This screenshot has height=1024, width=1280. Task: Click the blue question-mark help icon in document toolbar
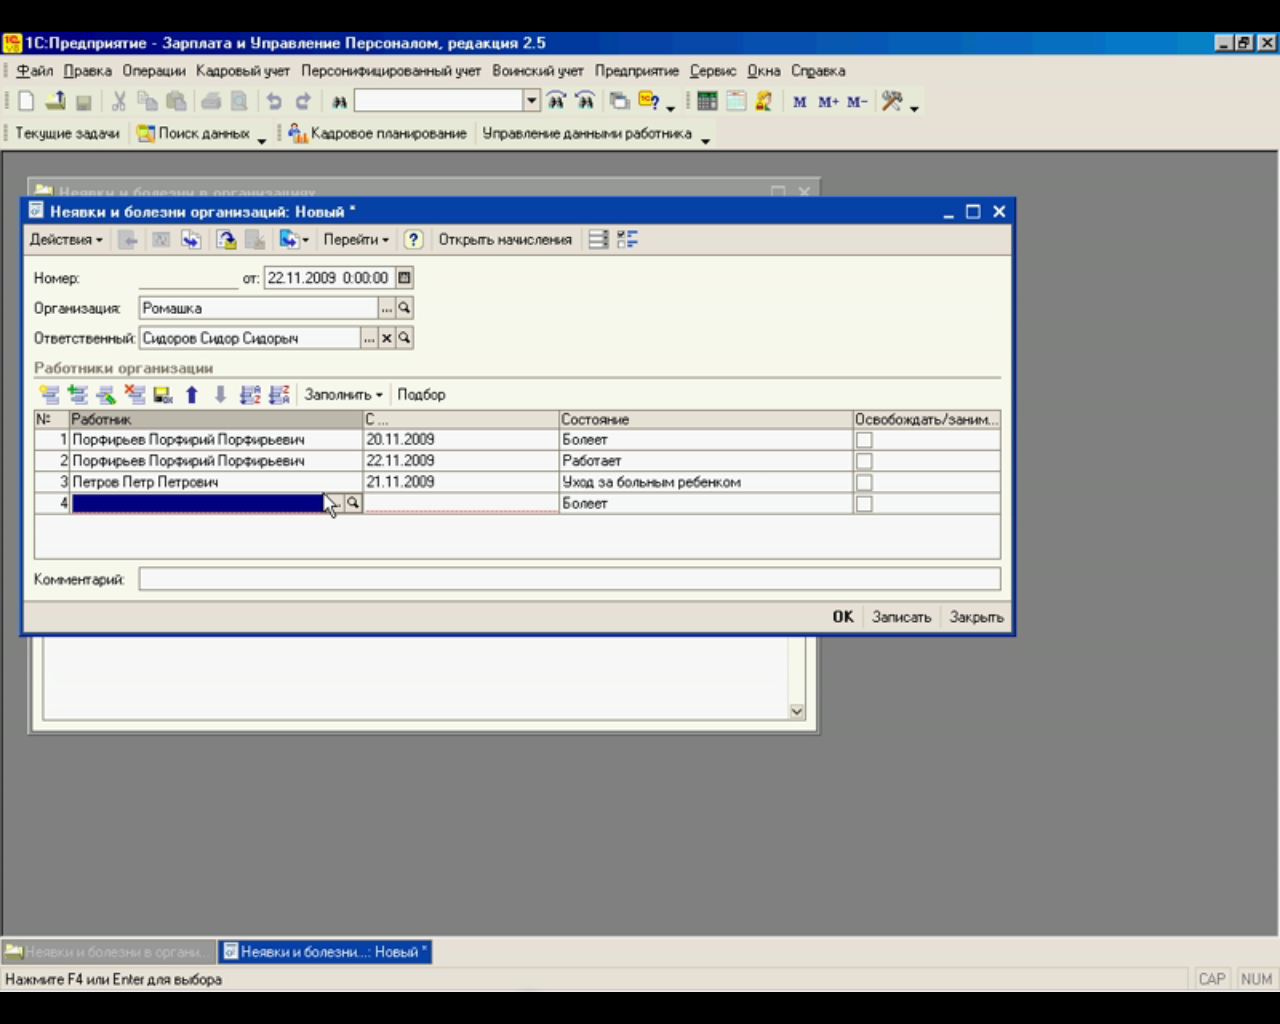[413, 239]
